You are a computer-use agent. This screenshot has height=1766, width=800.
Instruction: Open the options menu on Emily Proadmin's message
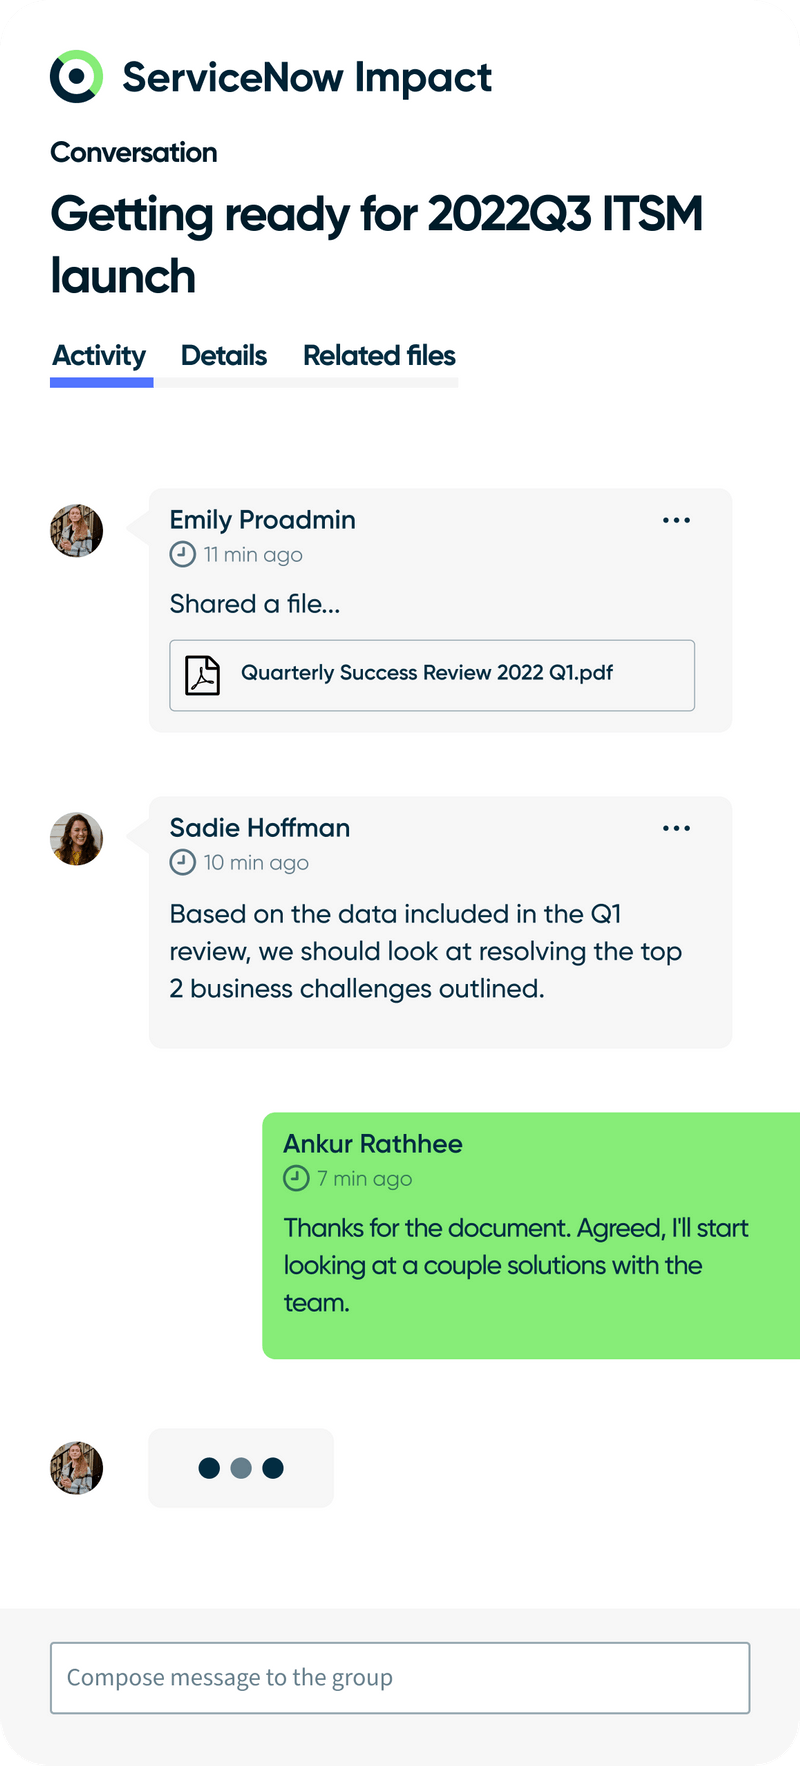pyautogui.click(x=677, y=519)
